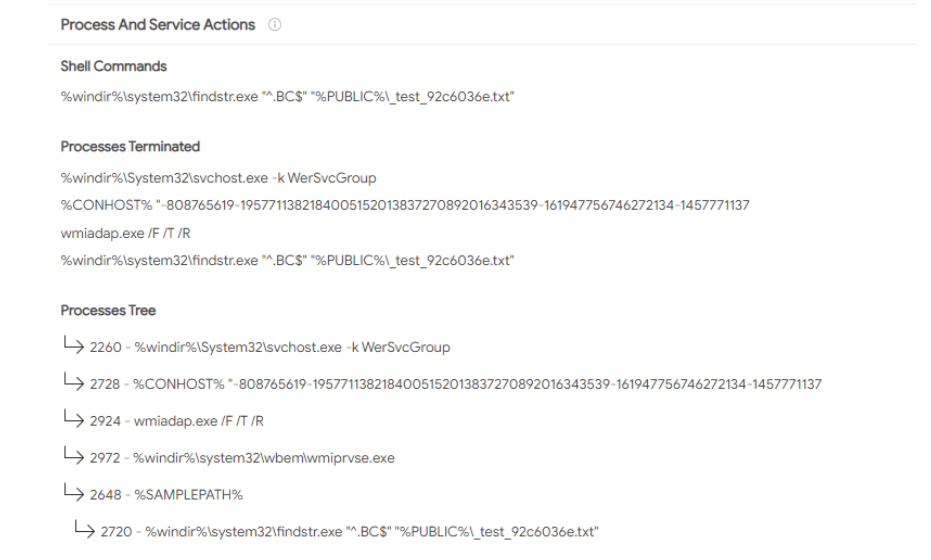Click the tree arrow icon for process 2924
Screen dimensions: 931x560
click(74, 418)
